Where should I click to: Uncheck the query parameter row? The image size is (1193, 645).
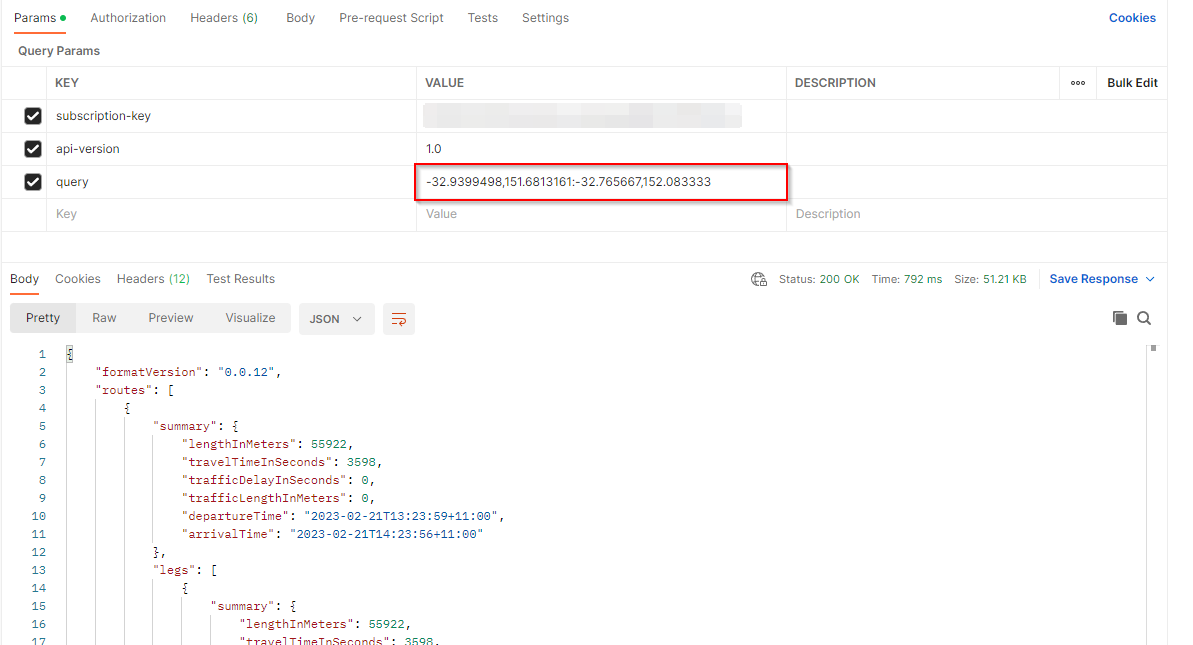click(x=33, y=181)
